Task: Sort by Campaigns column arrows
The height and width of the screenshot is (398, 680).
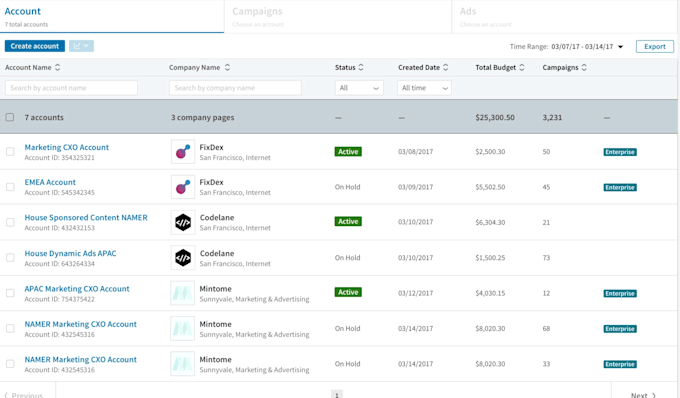Action: [584, 67]
